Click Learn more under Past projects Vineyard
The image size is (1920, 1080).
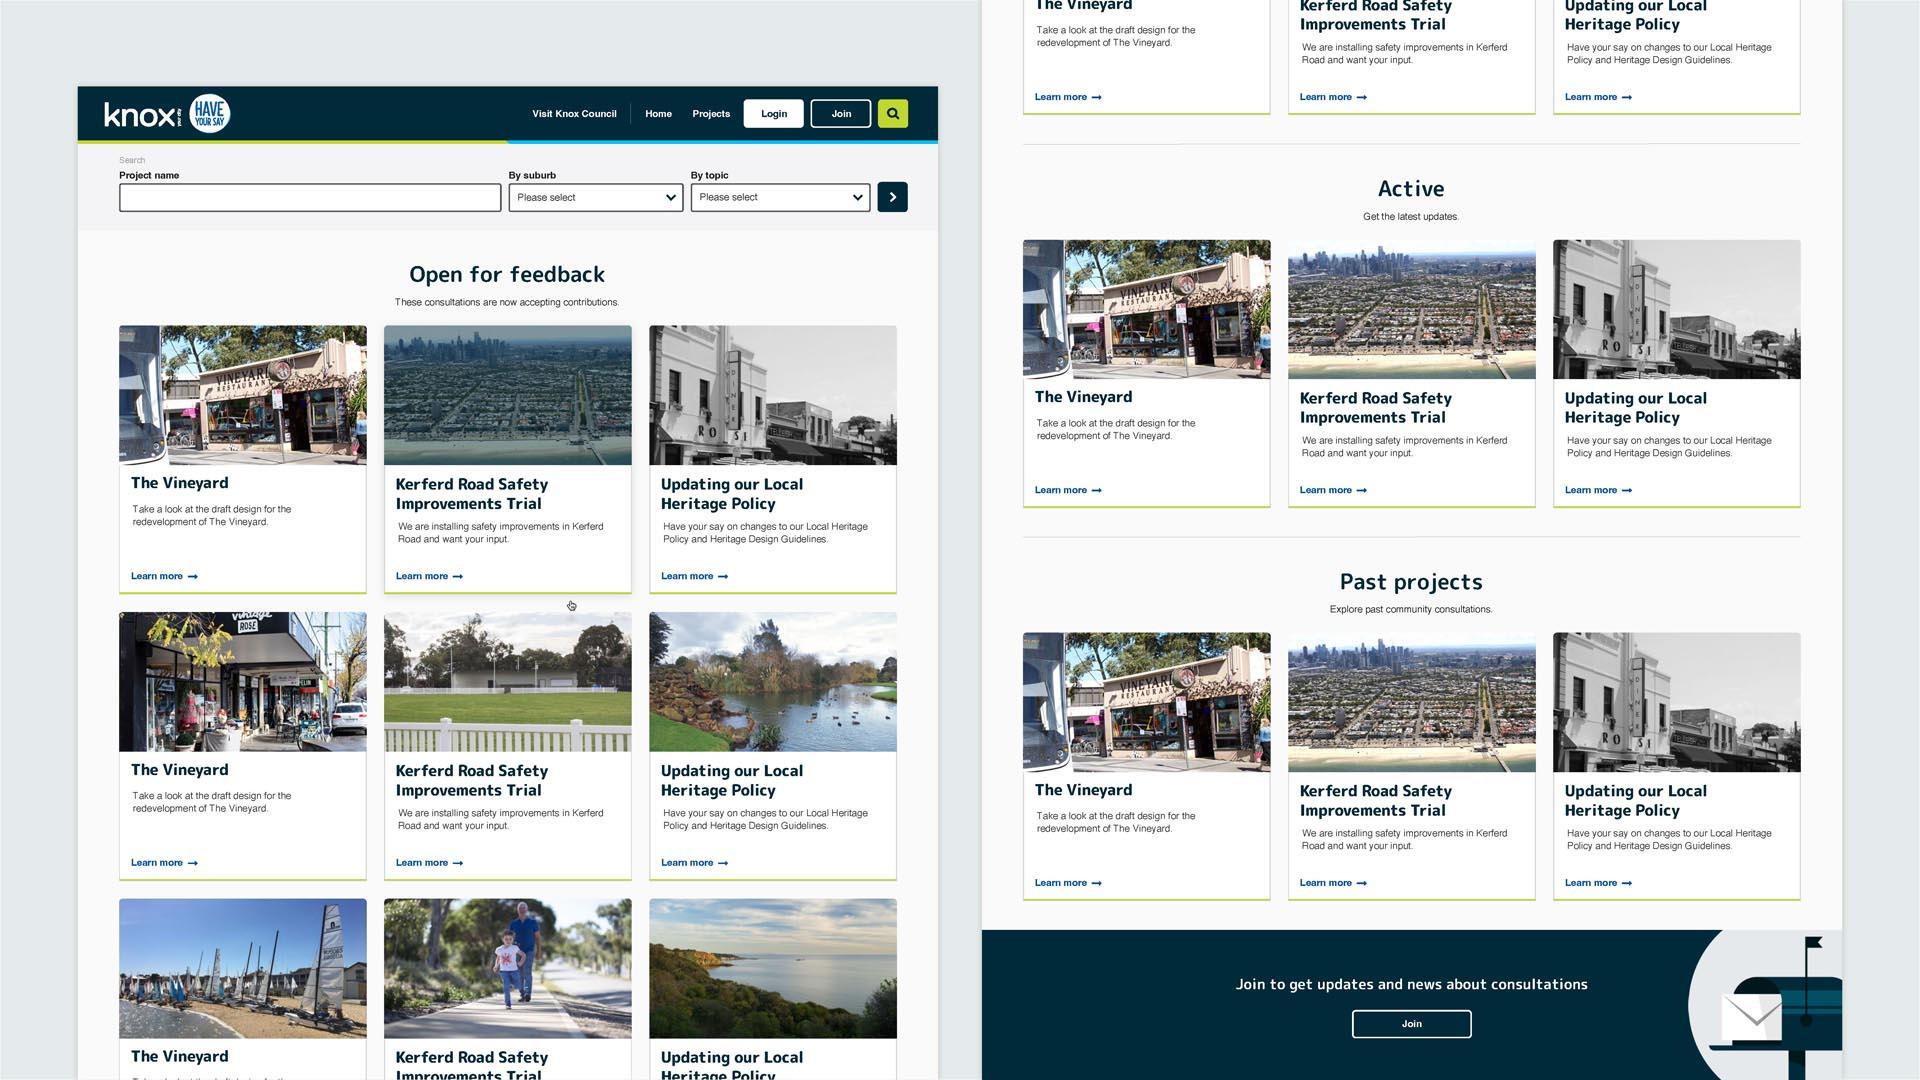click(1060, 883)
